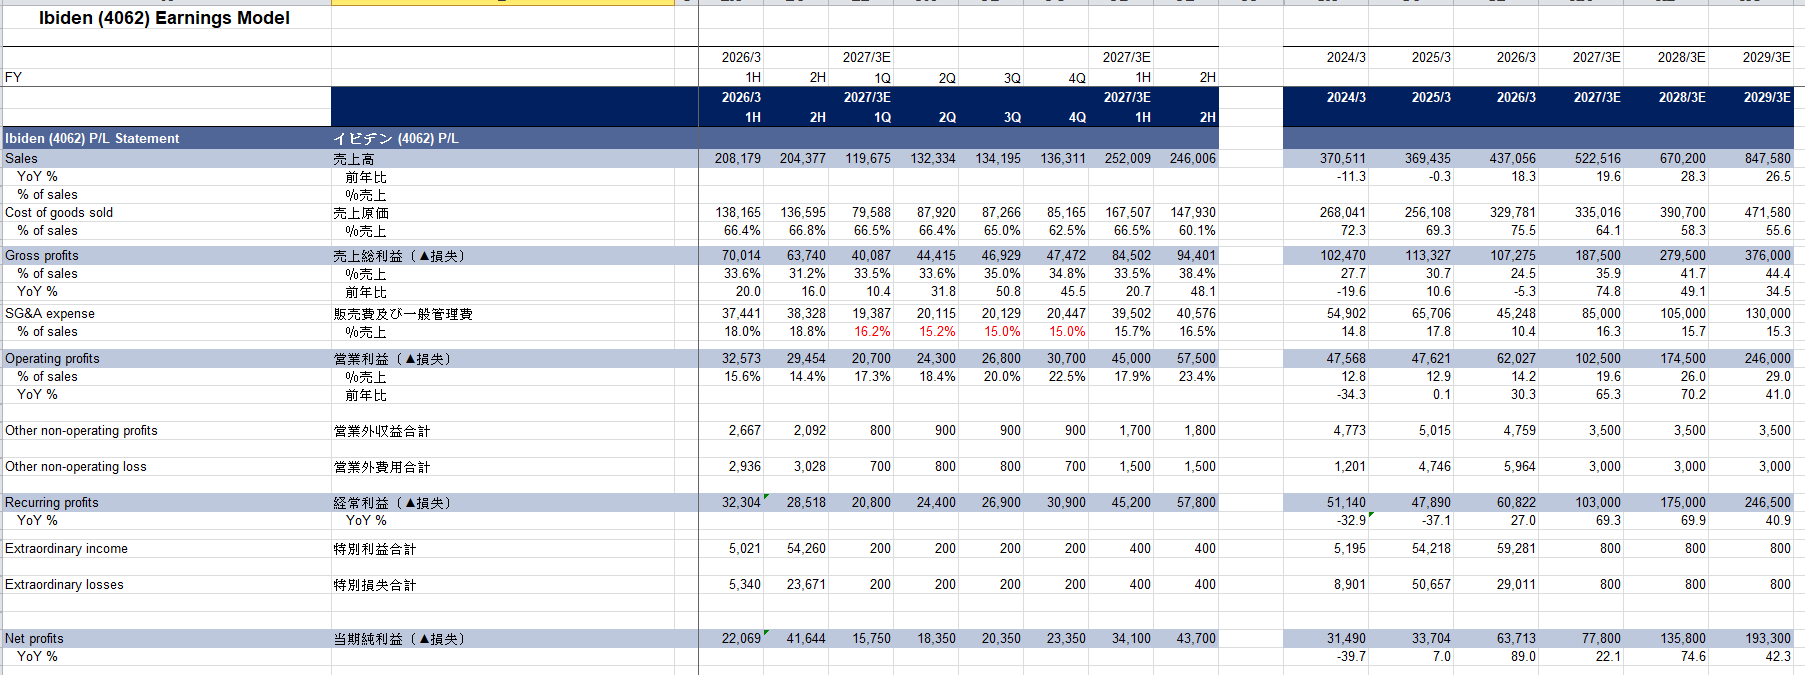
Task: Click the 'Cost of goods sold' label
Action: [x=59, y=212]
